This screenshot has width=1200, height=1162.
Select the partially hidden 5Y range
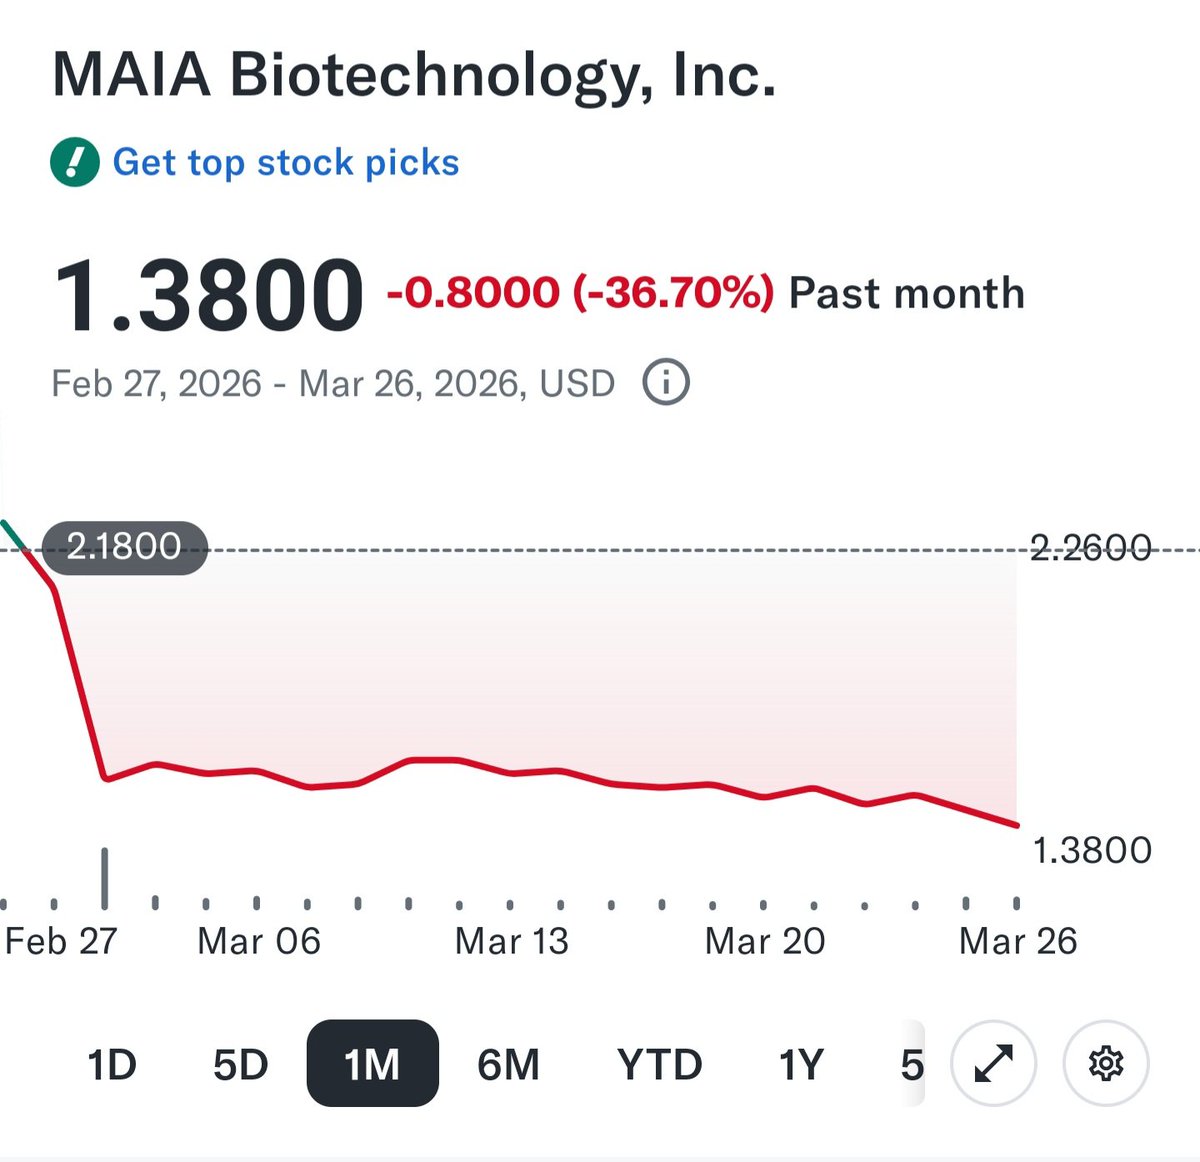point(911,1065)
